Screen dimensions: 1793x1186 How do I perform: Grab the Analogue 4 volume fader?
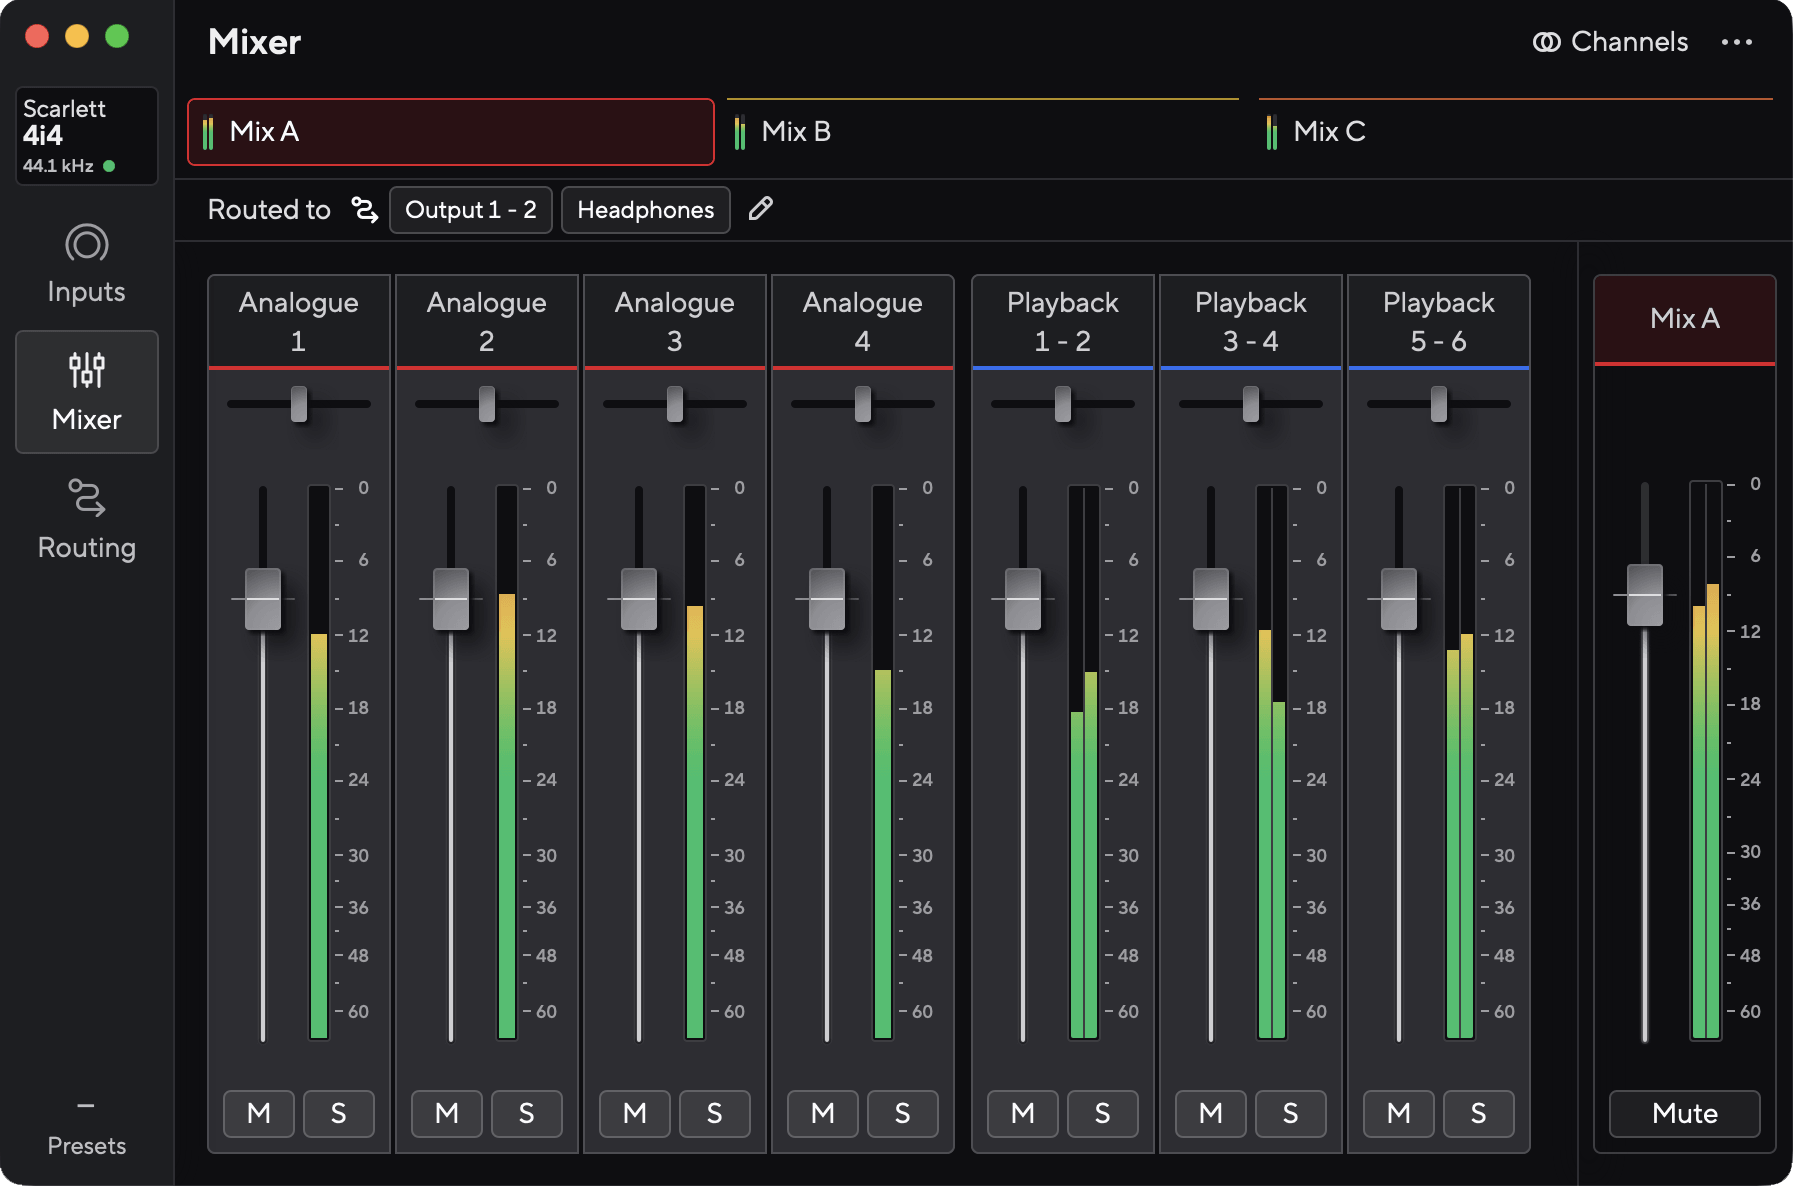827,599
